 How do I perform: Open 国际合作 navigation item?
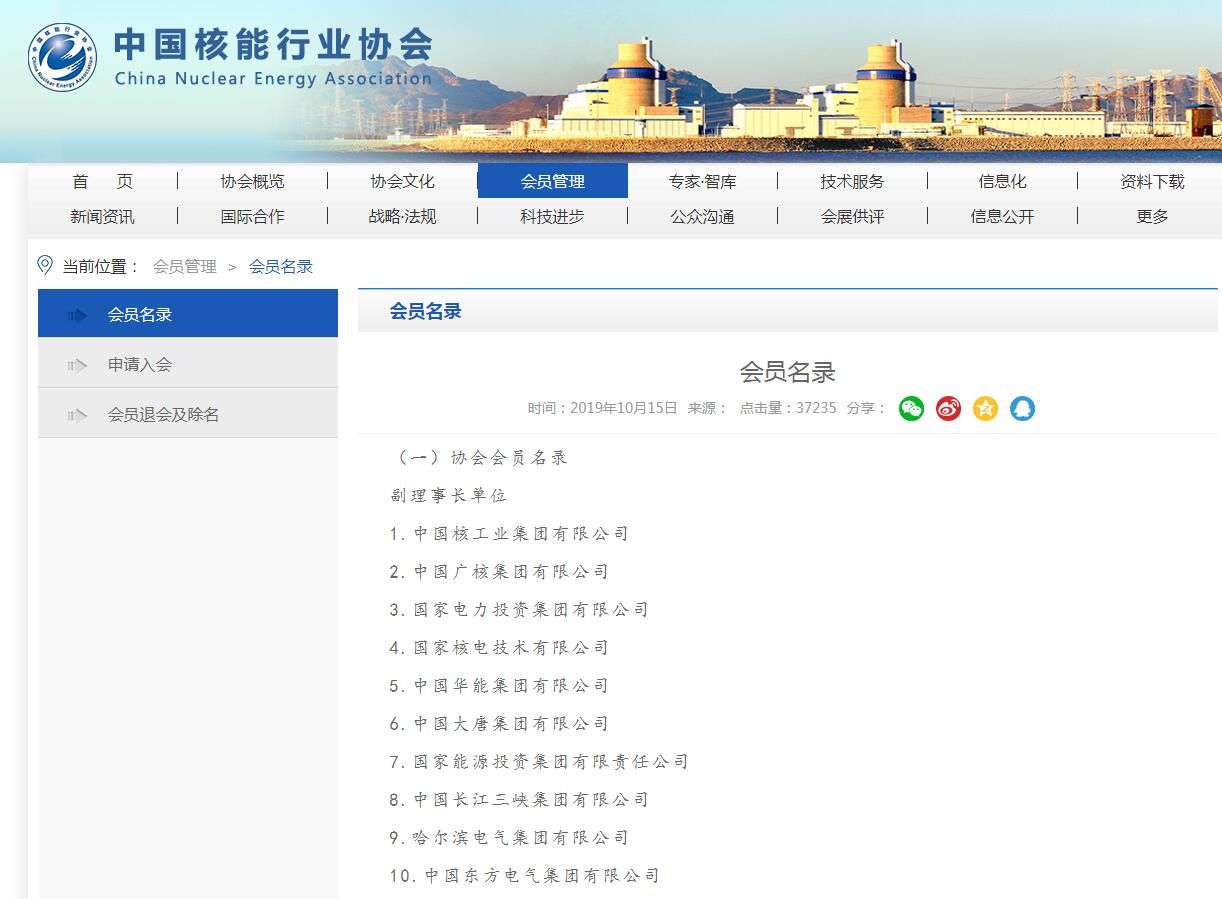(x=252, y=216)
